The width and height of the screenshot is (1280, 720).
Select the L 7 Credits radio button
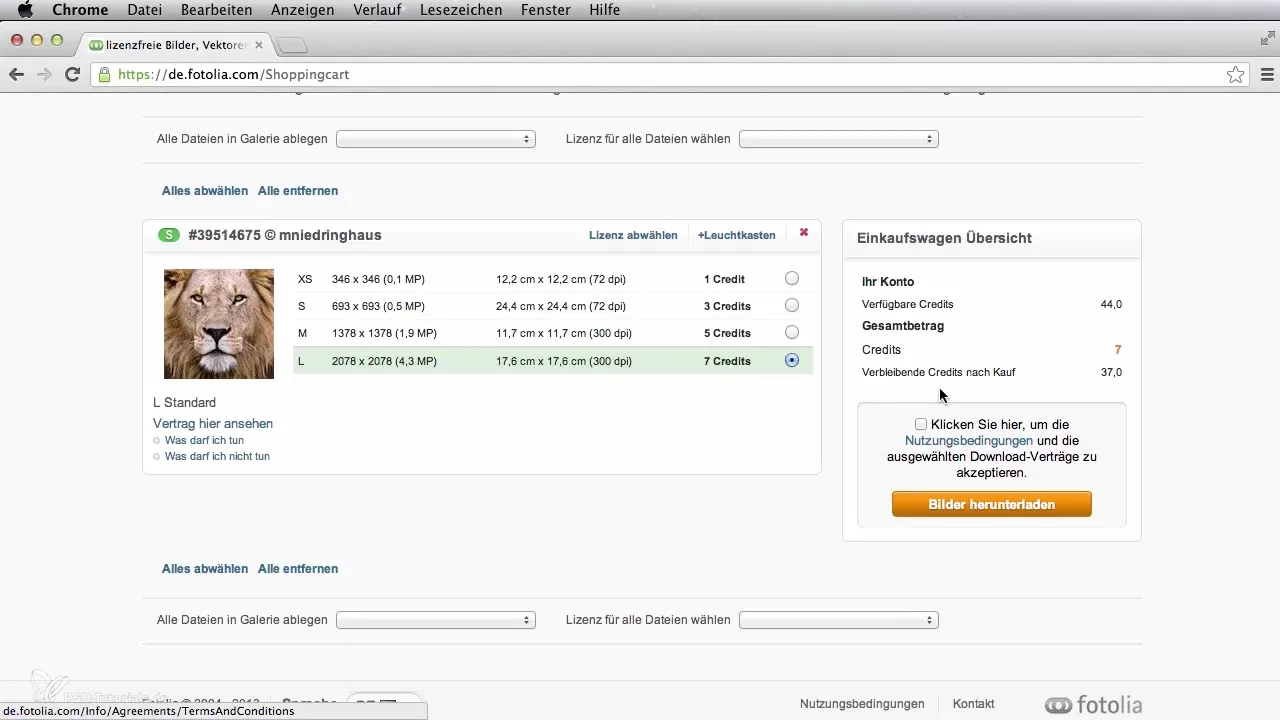point(792,360)
